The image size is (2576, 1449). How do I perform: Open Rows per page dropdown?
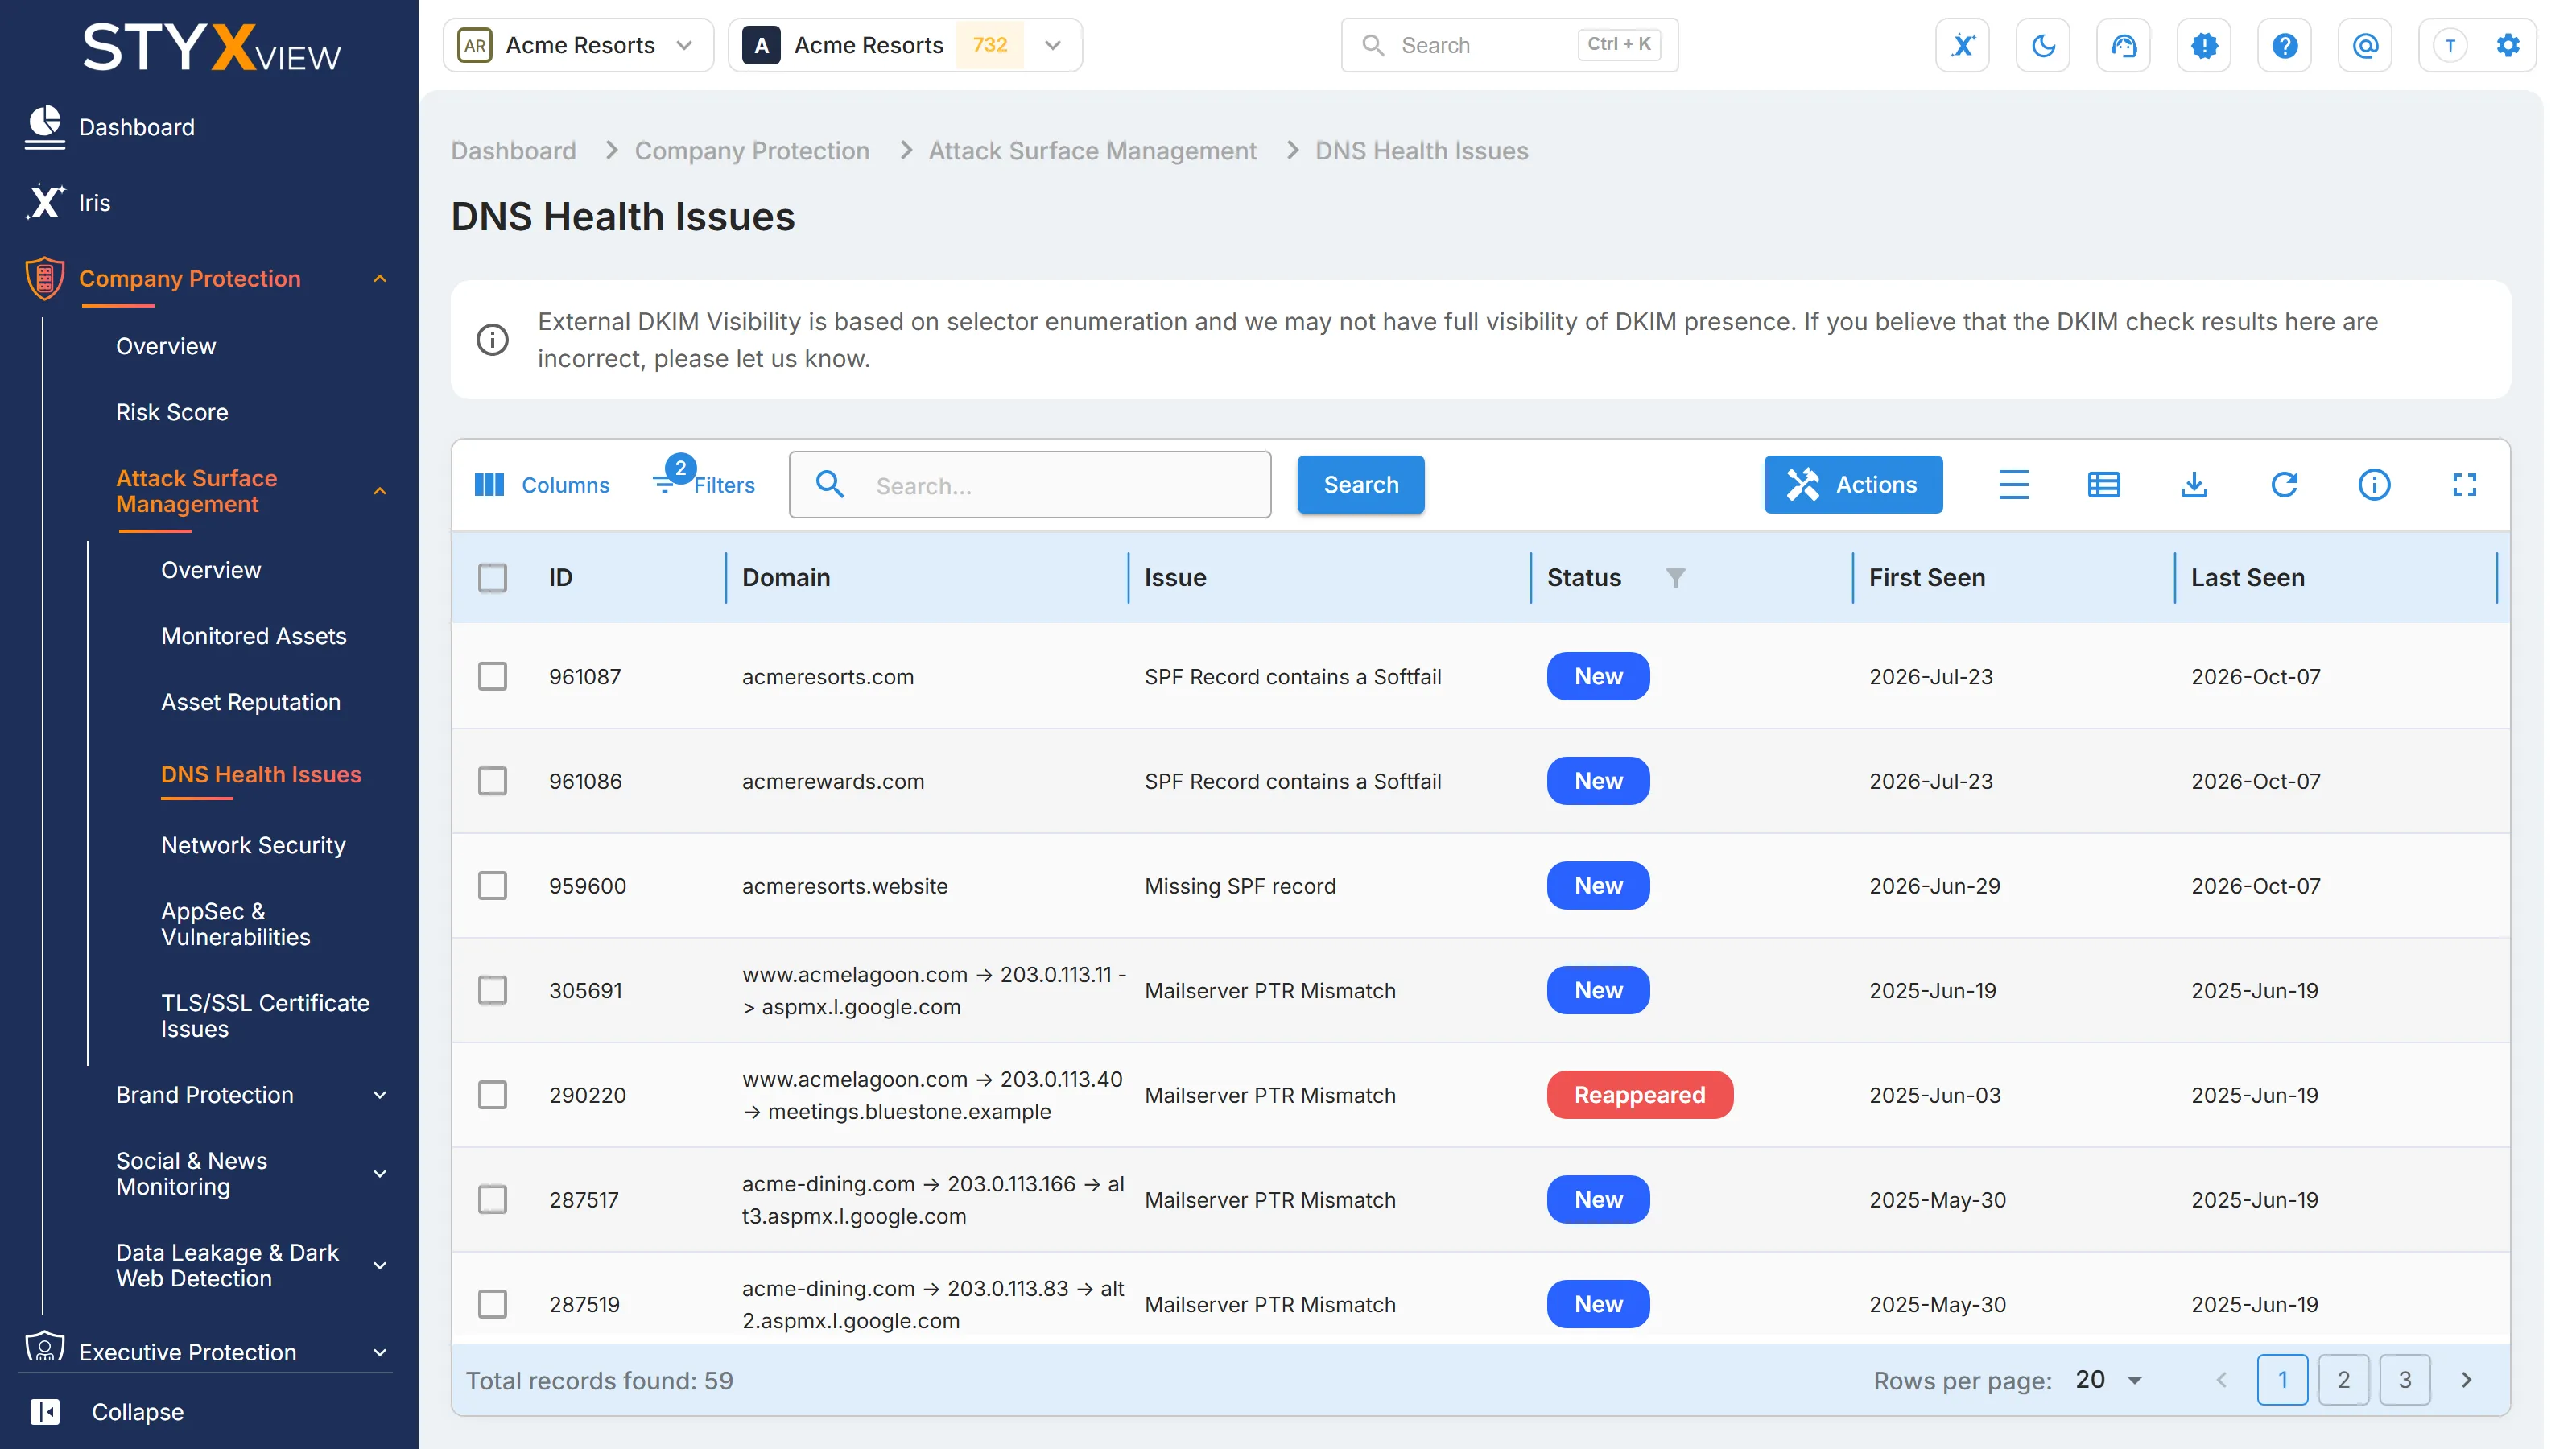(2108, 1380)
